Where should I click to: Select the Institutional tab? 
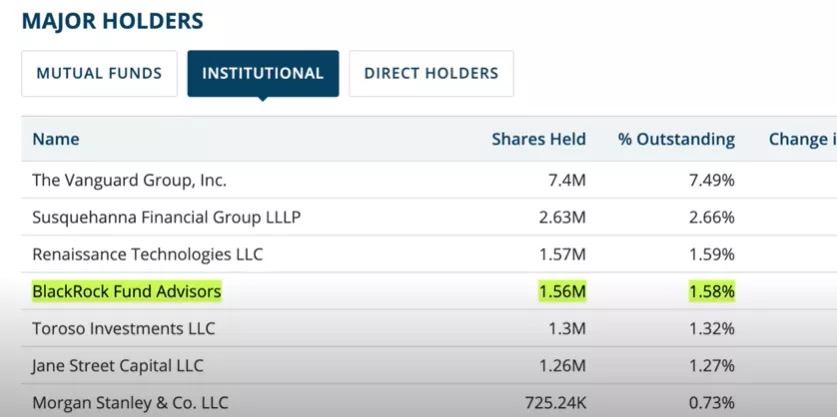click(x=262, y=73)
